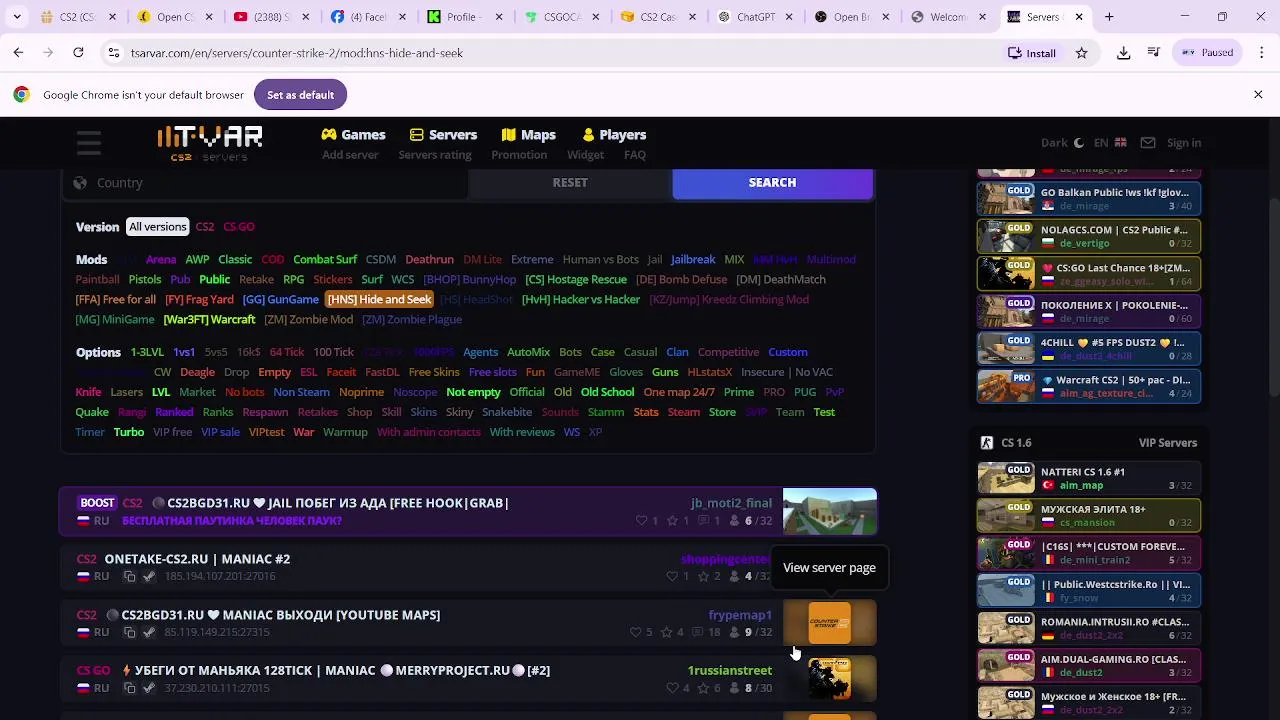The width and height of the screenshot is (1280, 720).
Task: Enable the Ranked option filter
Action: tap(174, 412)
